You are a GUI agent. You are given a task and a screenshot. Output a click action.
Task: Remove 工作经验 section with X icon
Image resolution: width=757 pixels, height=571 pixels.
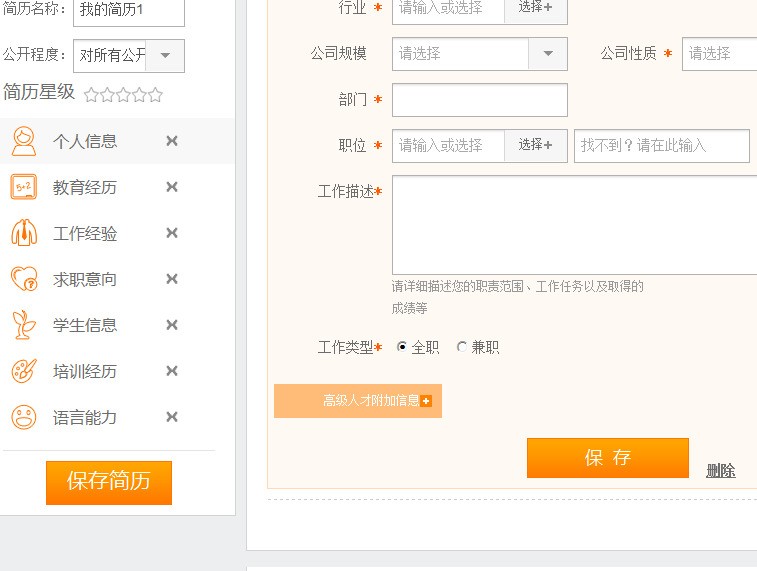172,233
